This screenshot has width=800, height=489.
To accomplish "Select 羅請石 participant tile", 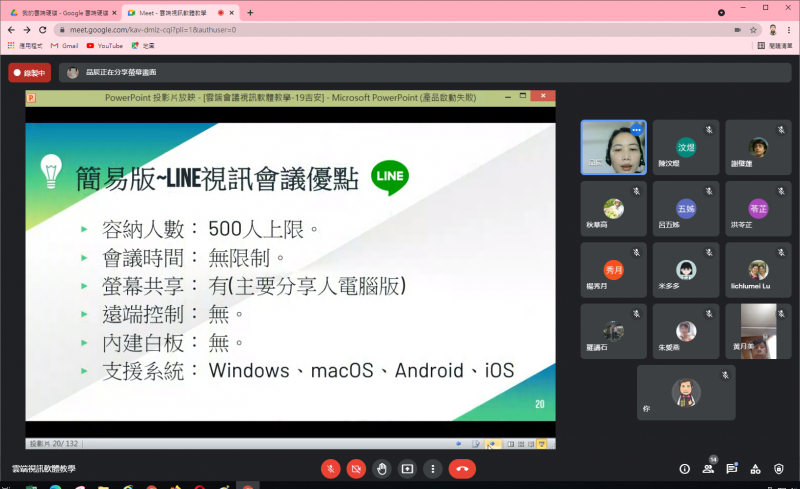I will pyautogui.click(x=613, y=331).
